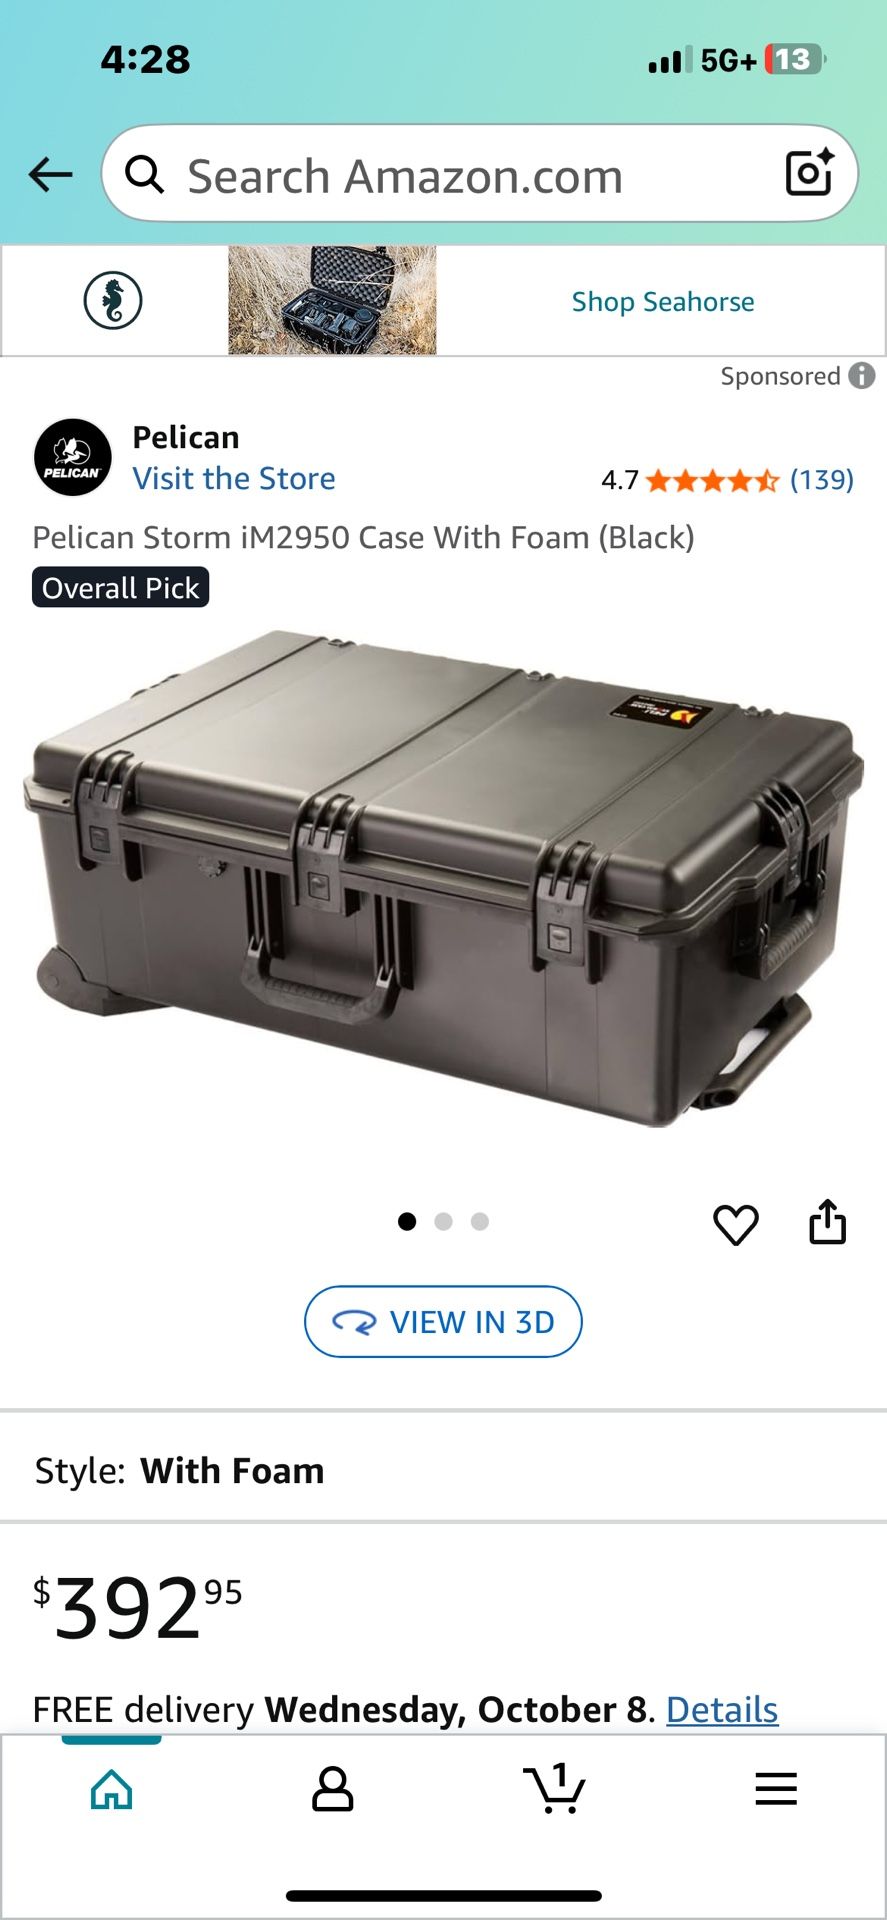The width and height of the screenshot is (887, 1920).
Task: Open the shopping cart
Action: 554,1788
